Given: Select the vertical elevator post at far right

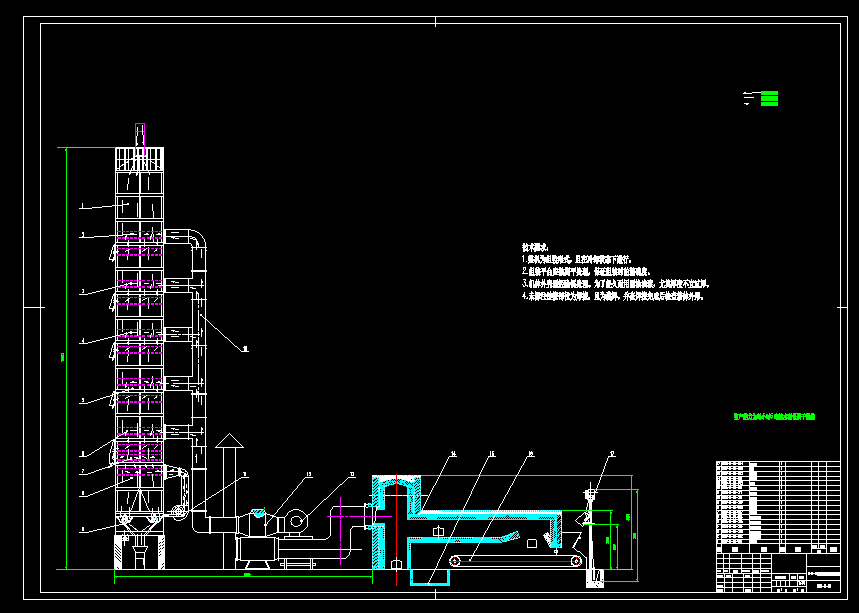Looking at the screenshot, I should point(593,537).
